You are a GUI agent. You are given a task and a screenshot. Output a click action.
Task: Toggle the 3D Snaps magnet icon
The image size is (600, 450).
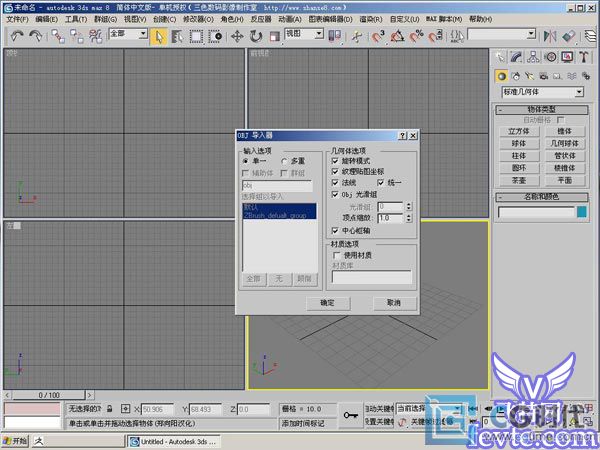pos(378,36)
